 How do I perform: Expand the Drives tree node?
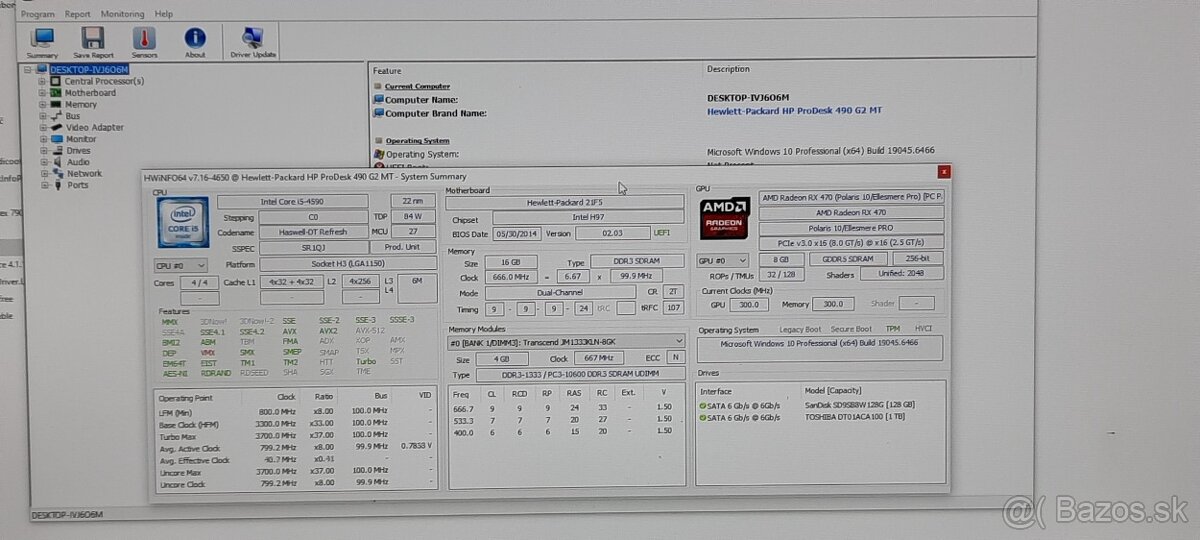pos(43,150)
